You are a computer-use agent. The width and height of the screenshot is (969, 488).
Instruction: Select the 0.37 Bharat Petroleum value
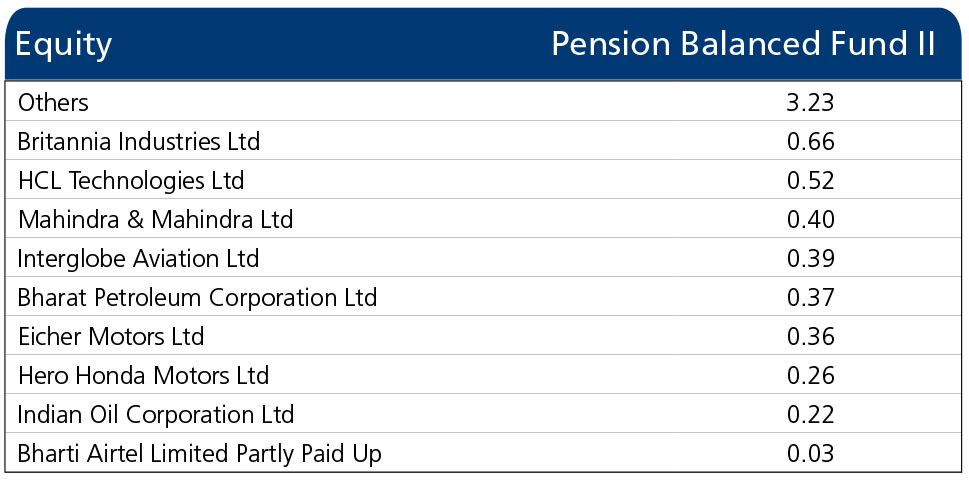(x=810, y=298)
